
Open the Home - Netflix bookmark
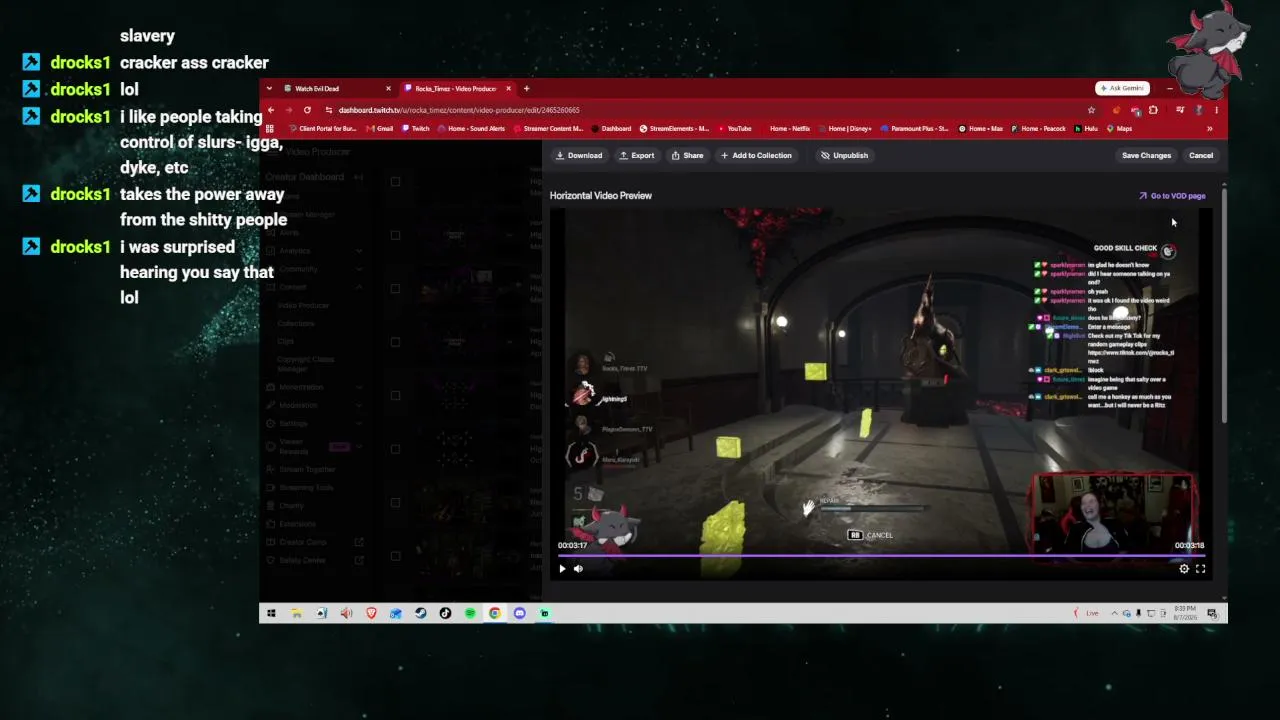784,129
